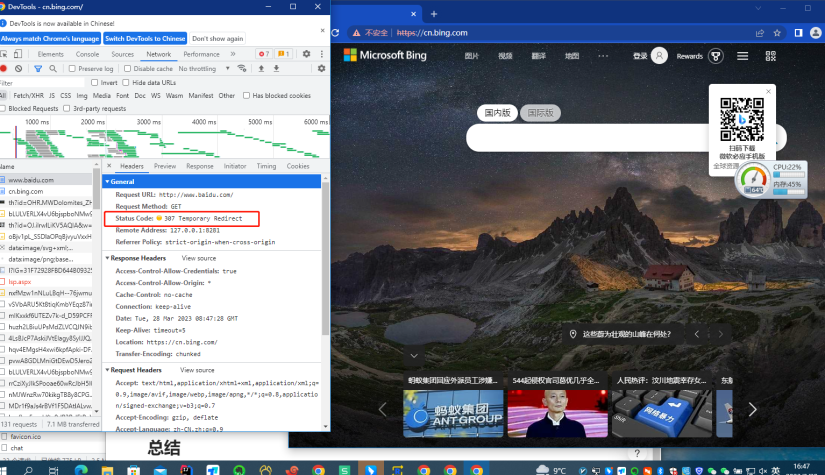This screenshot has height=475, width=825.
Task: Click the Bing search input box
Action: click(x=587, y=138)
